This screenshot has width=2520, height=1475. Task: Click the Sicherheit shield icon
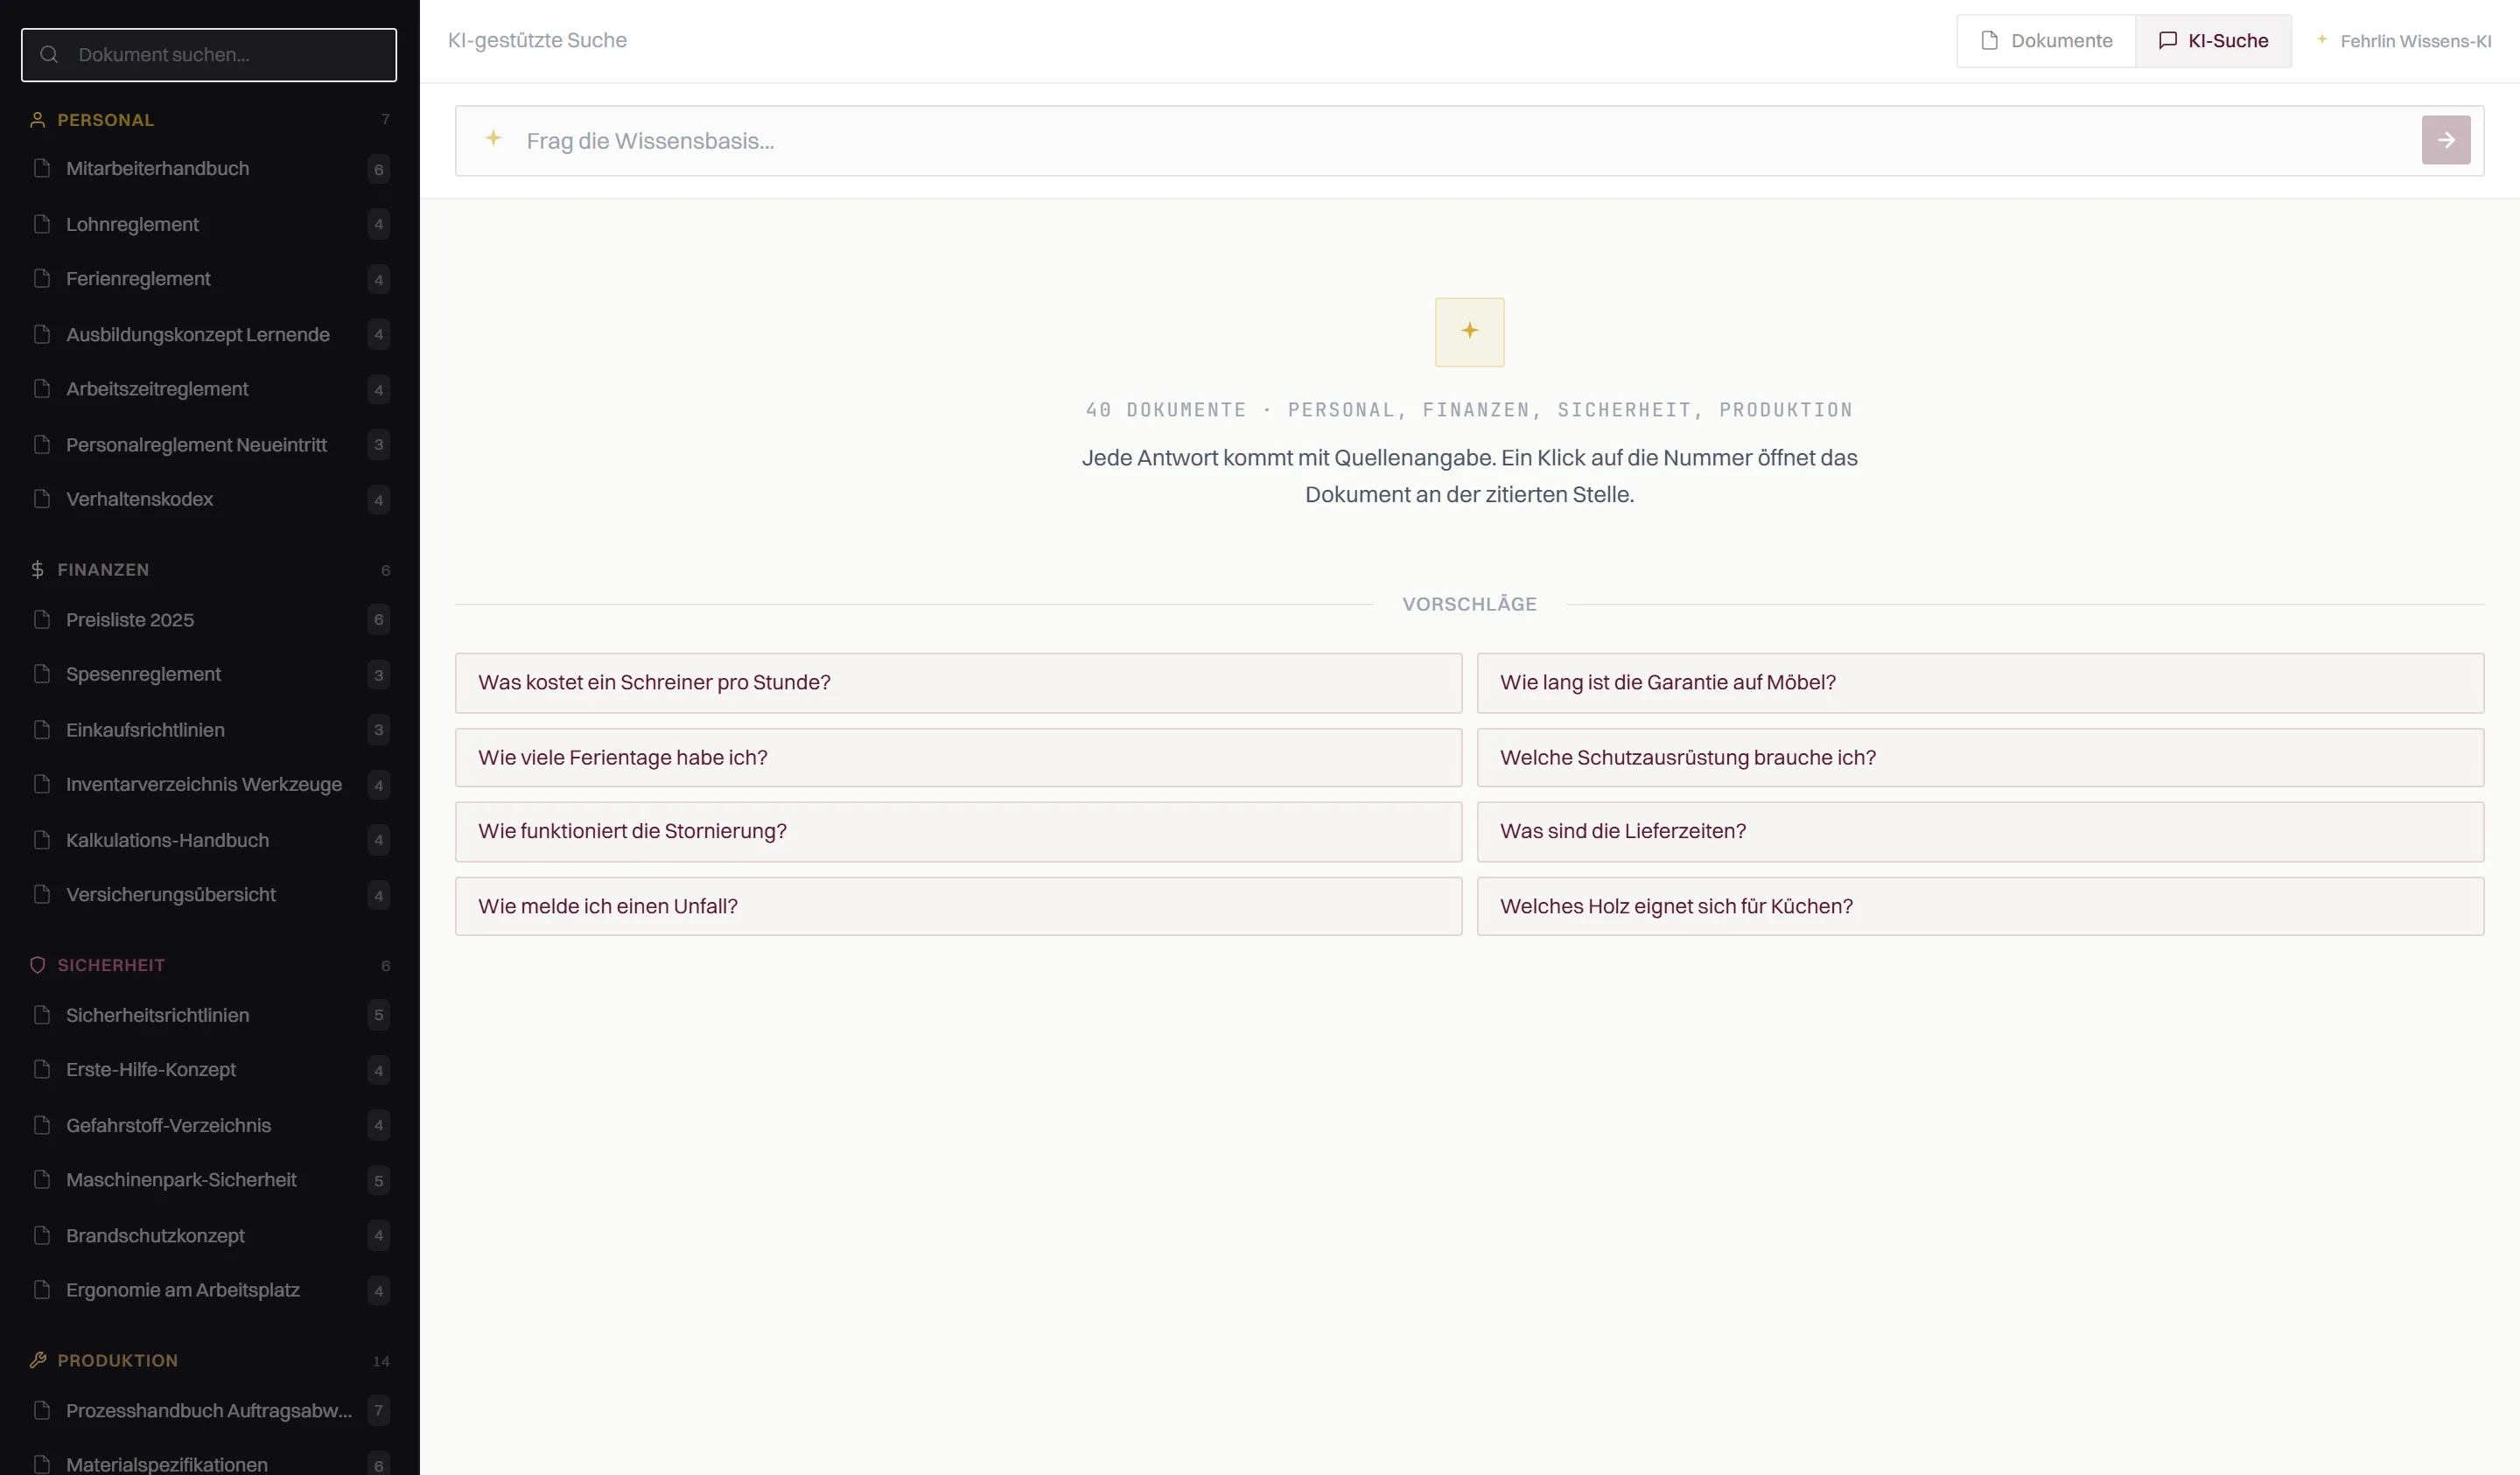38,965
